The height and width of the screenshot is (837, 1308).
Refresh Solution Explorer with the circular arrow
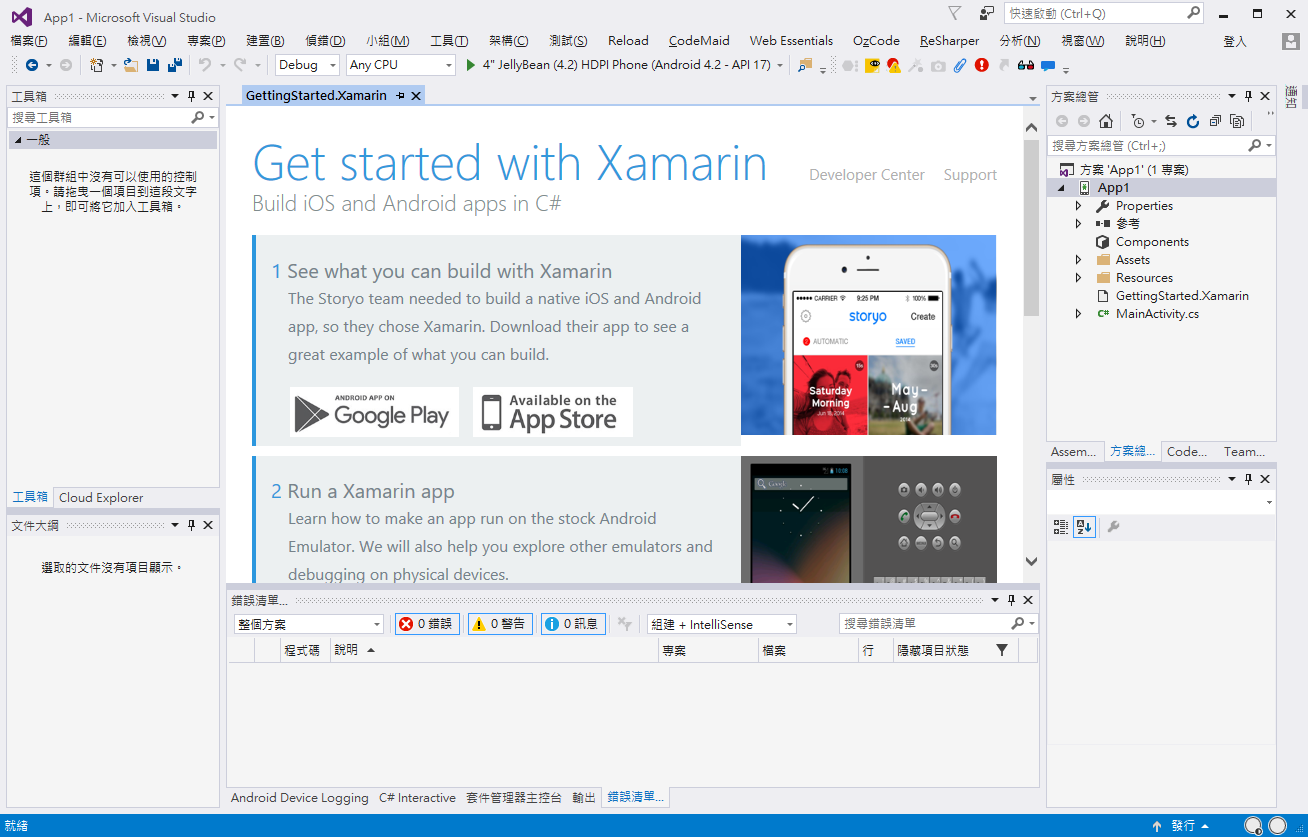(1193, 121)
